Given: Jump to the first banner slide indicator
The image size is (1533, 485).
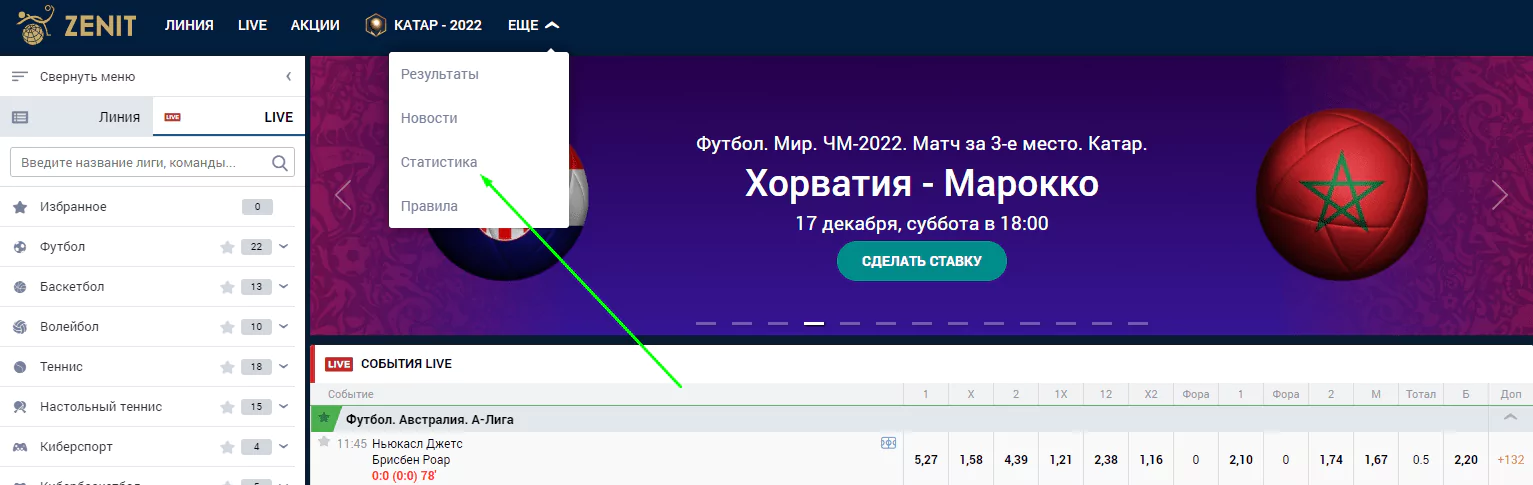Looking at the screenshot, I should [x=706, y=323].
